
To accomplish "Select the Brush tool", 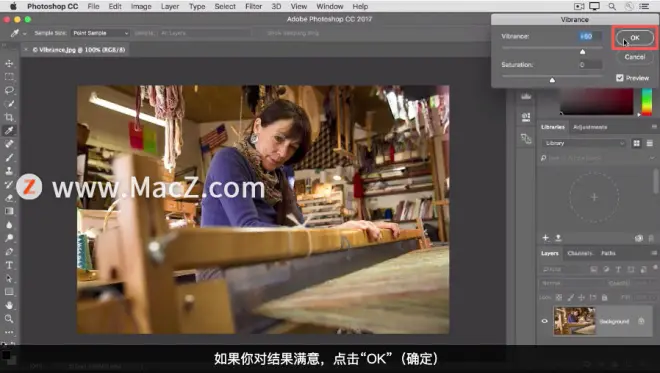I will 9,157.
